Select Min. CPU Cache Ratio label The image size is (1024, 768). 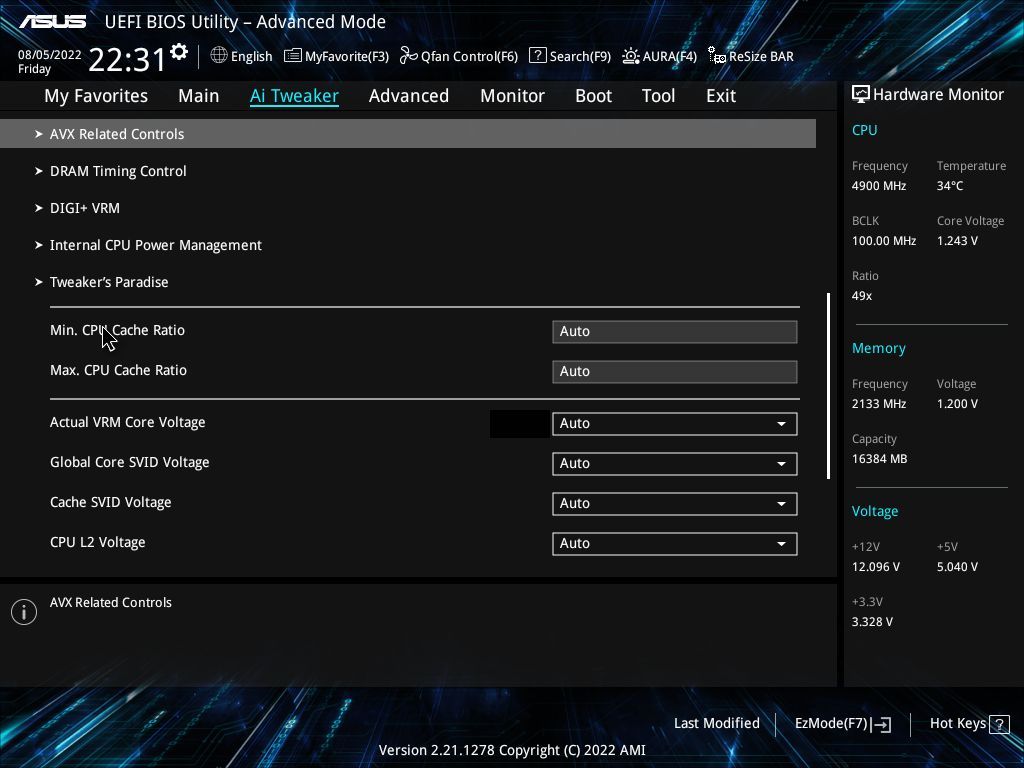coord(118,330)
